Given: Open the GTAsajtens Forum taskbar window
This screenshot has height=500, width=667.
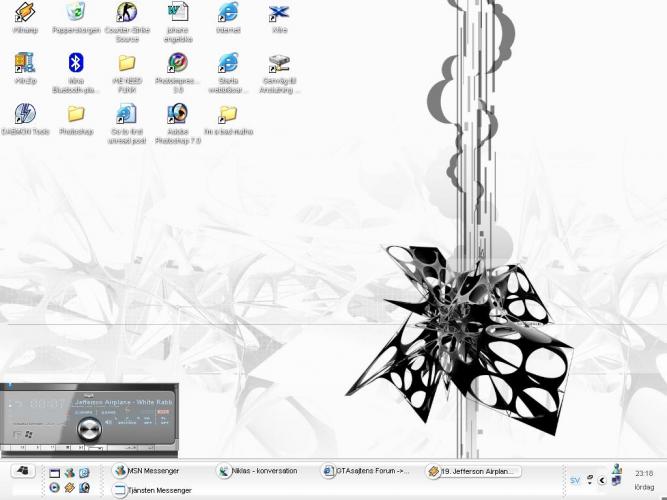Looking at the screenshot, I should pyautogui.click(x=368, y=471).
